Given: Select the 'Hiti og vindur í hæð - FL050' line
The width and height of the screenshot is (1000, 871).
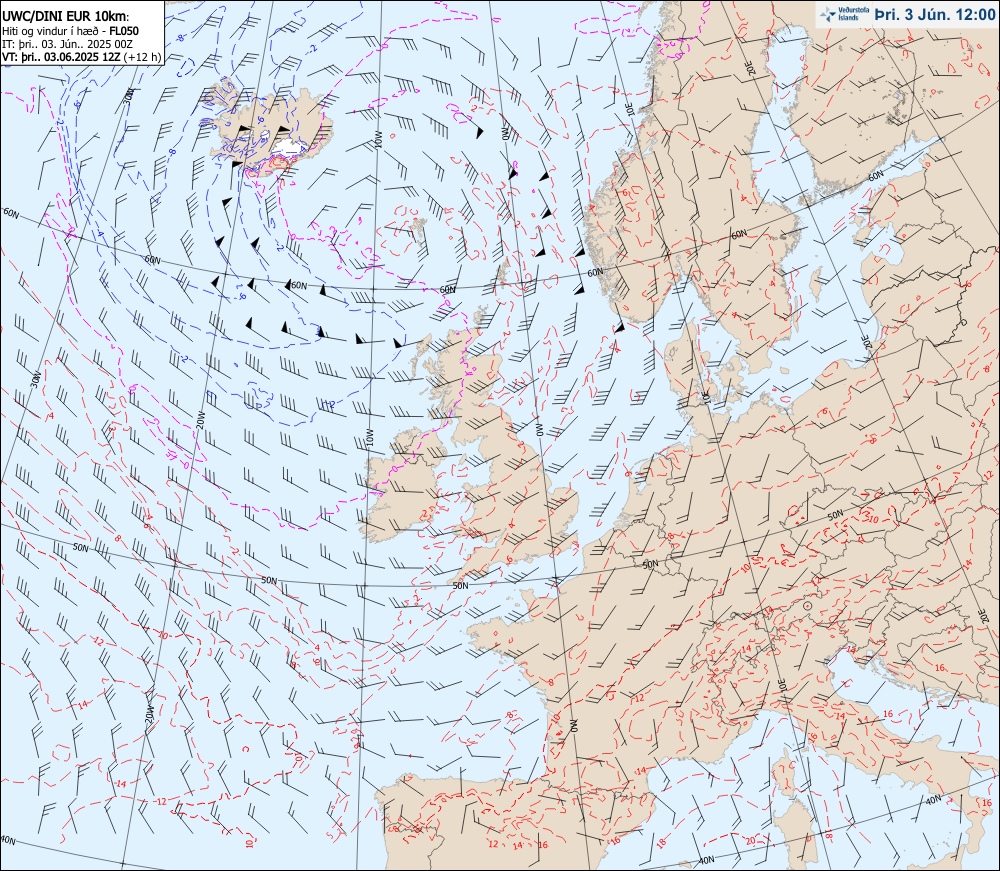Looking at the screenshot, I should click(70, 31).
